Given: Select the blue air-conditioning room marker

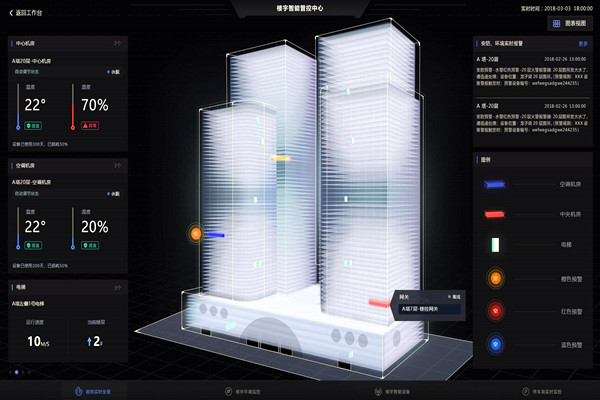Looking at the screenshot, I should click(215, 235).
